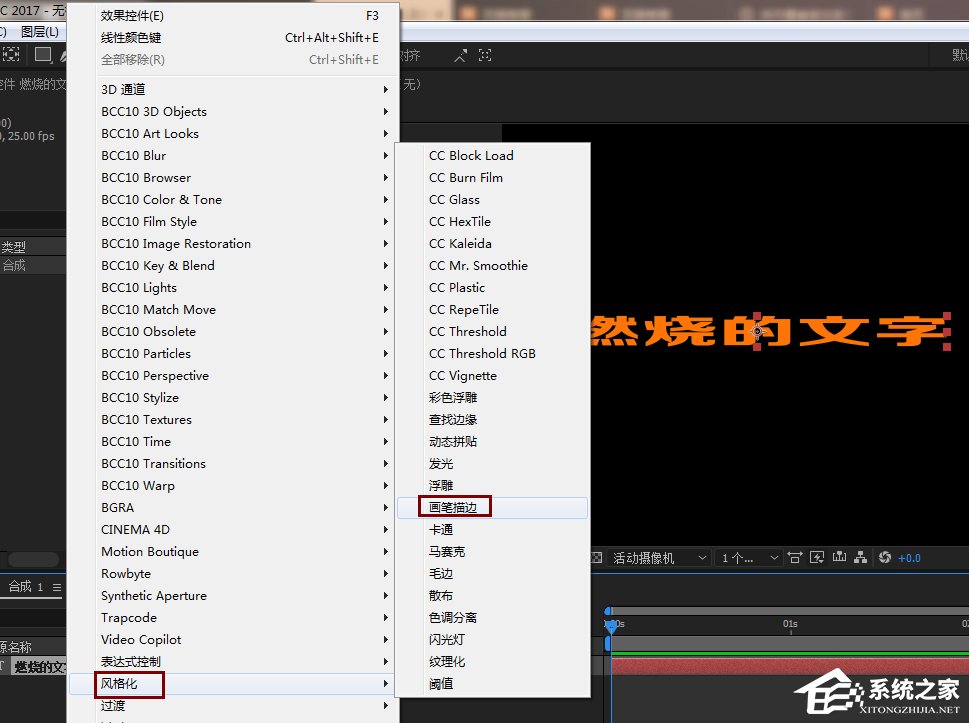Image resolution: width=969 pixels, height=723 pixels.
Task: Click the fast previews lightning icon
Action: [x=817, y=558]
